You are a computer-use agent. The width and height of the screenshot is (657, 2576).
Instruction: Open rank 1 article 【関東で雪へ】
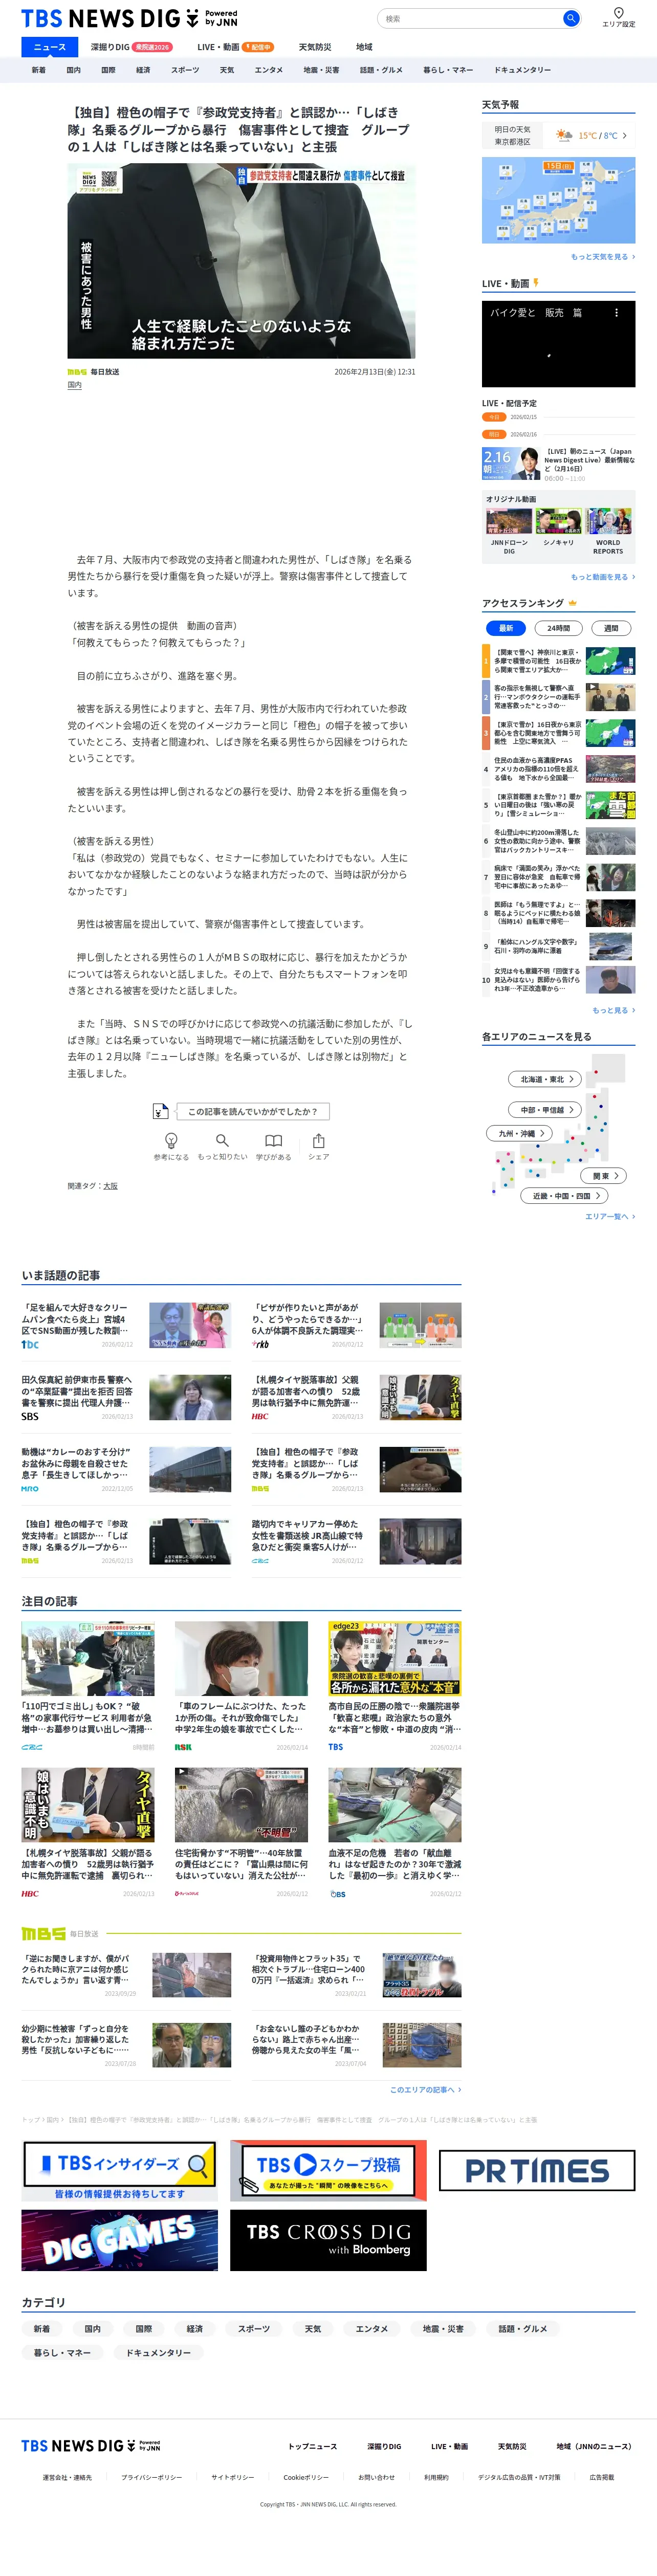click(x=559, y=661)
